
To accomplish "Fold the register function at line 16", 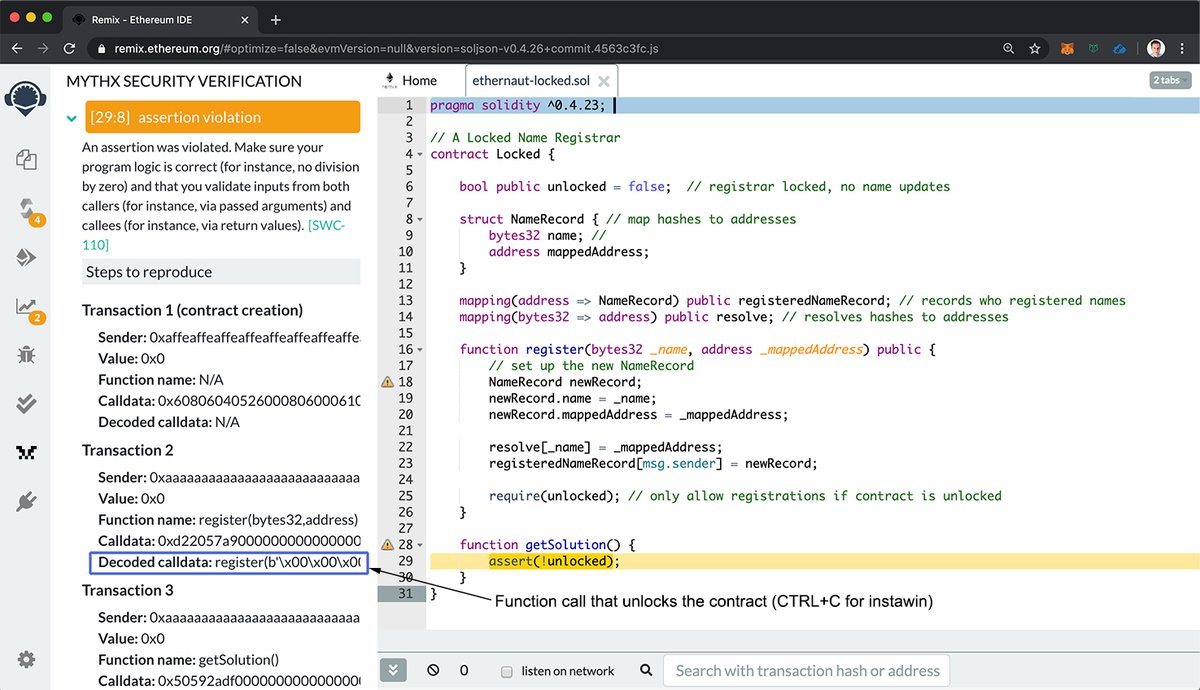I will [x=420, y=350].
